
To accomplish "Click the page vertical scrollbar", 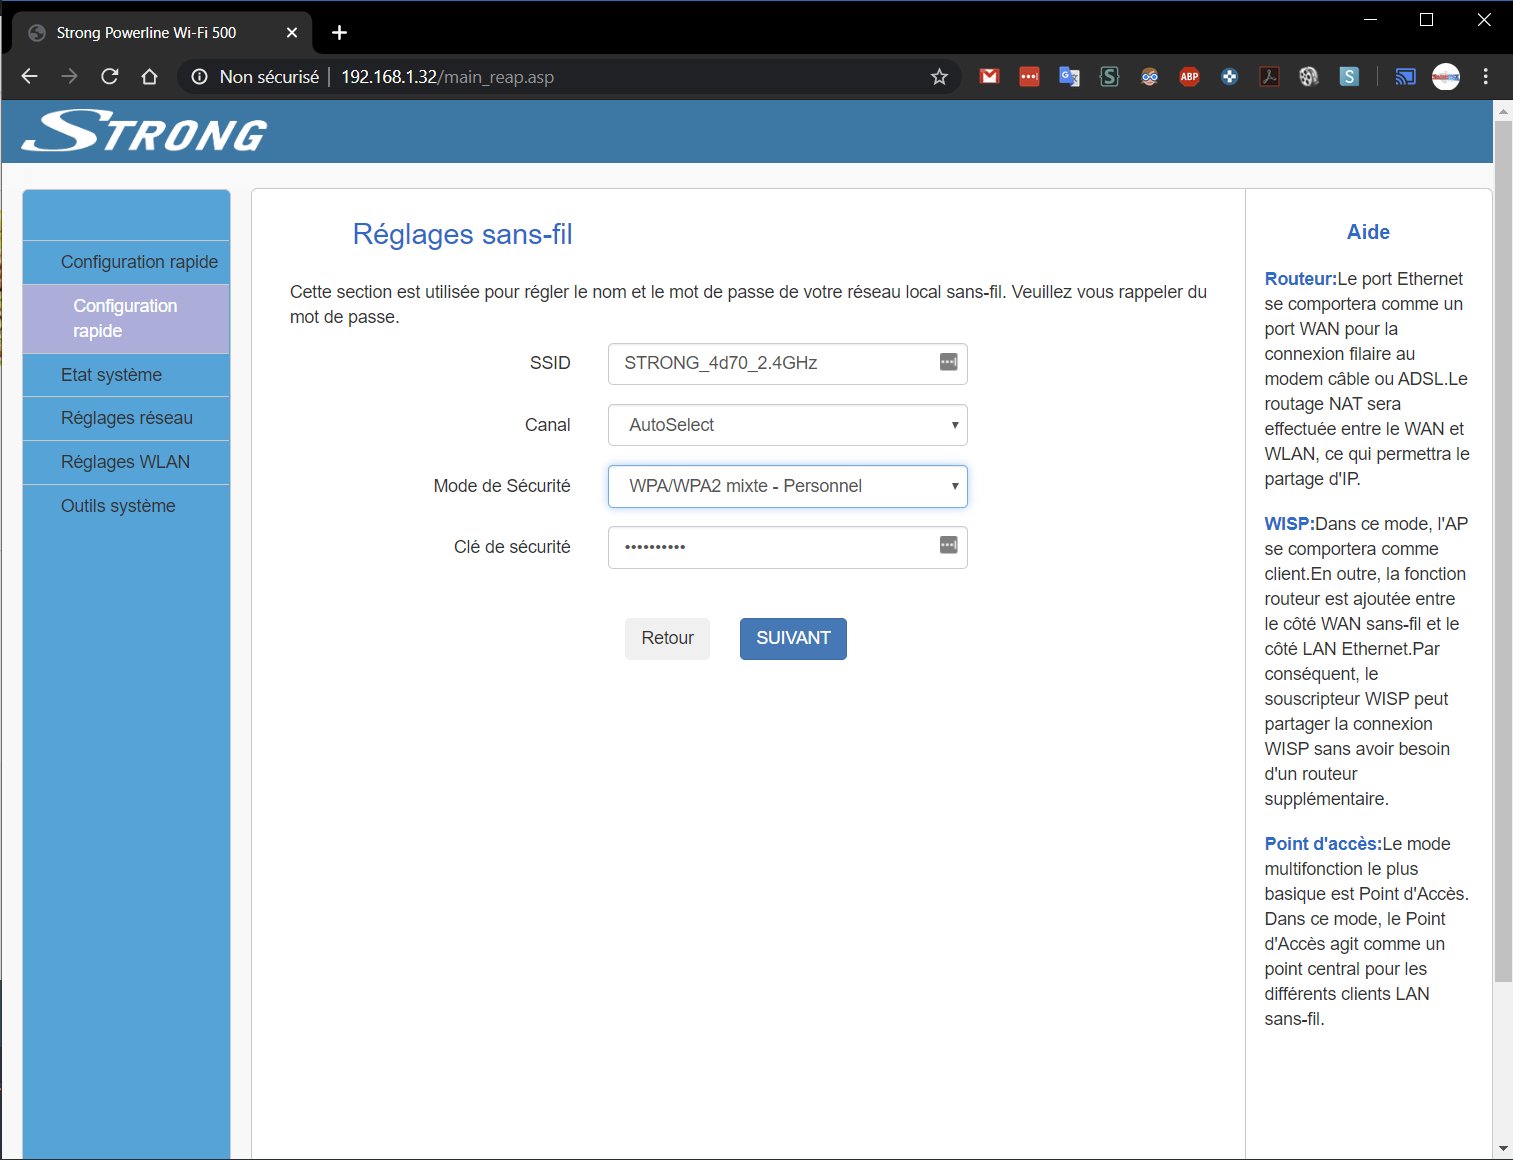I will [x=1502, y=550].
